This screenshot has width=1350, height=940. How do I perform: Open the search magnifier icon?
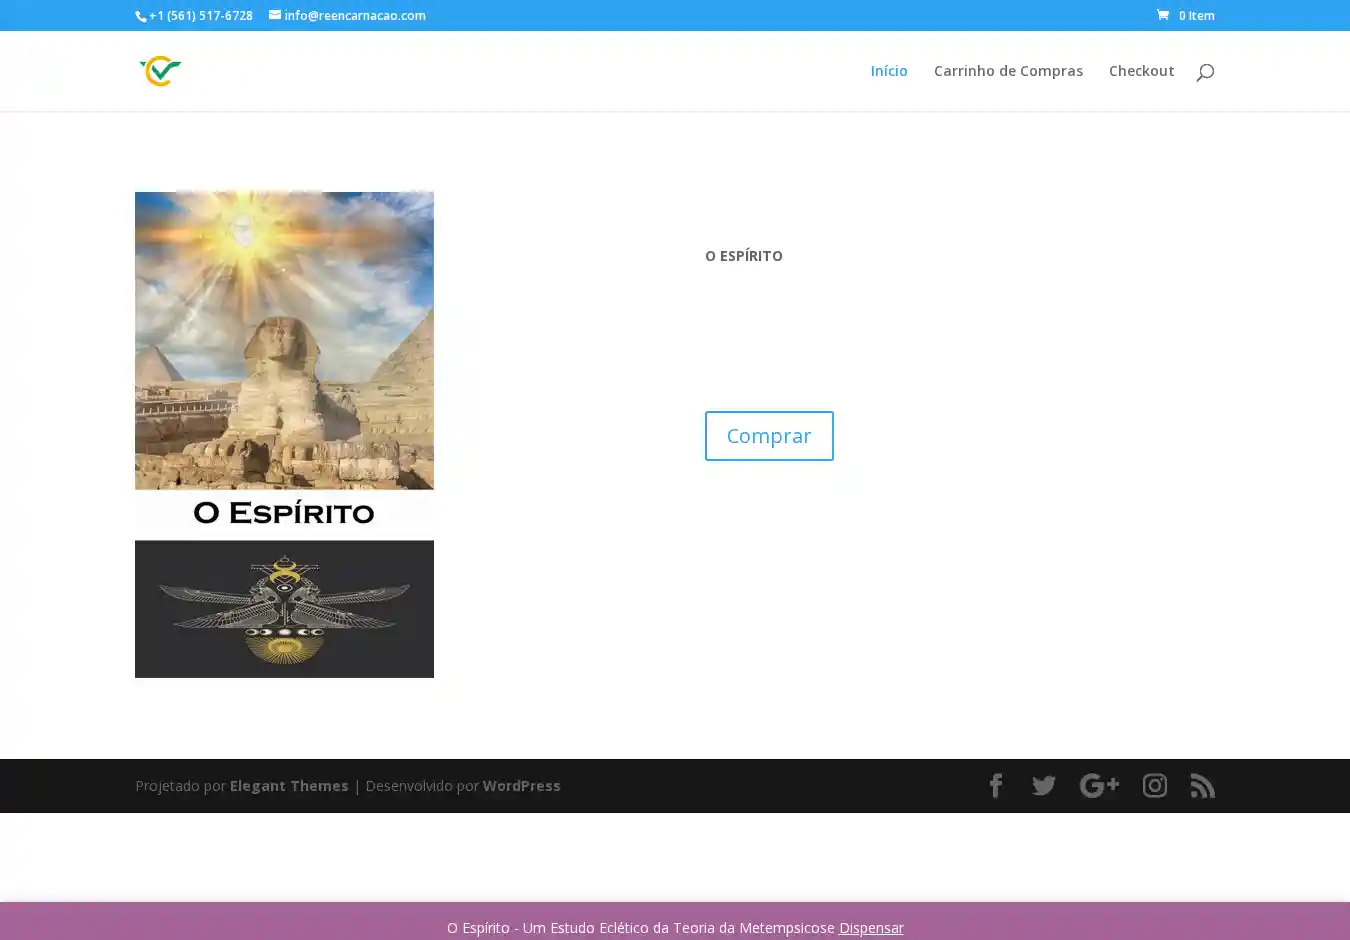pyautogui.click(x=1205, y=71)
